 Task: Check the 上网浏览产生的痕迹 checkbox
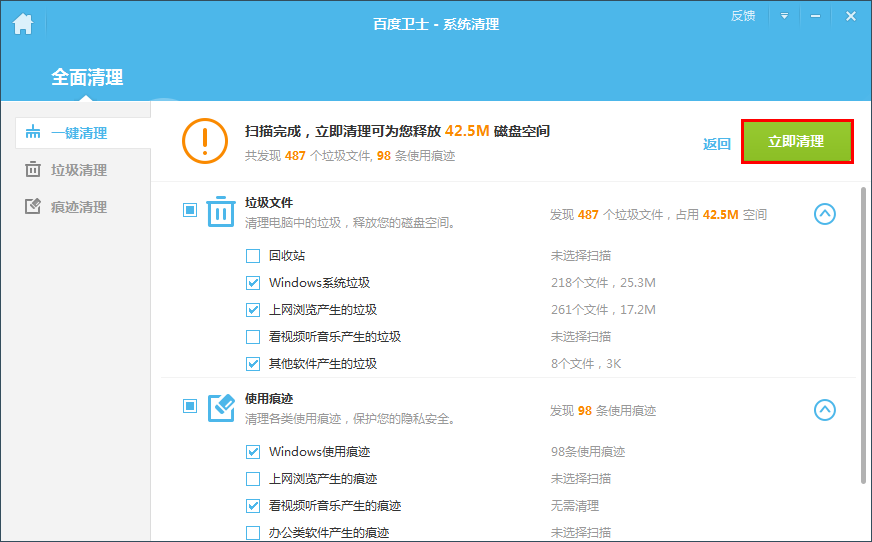(253, 479)
